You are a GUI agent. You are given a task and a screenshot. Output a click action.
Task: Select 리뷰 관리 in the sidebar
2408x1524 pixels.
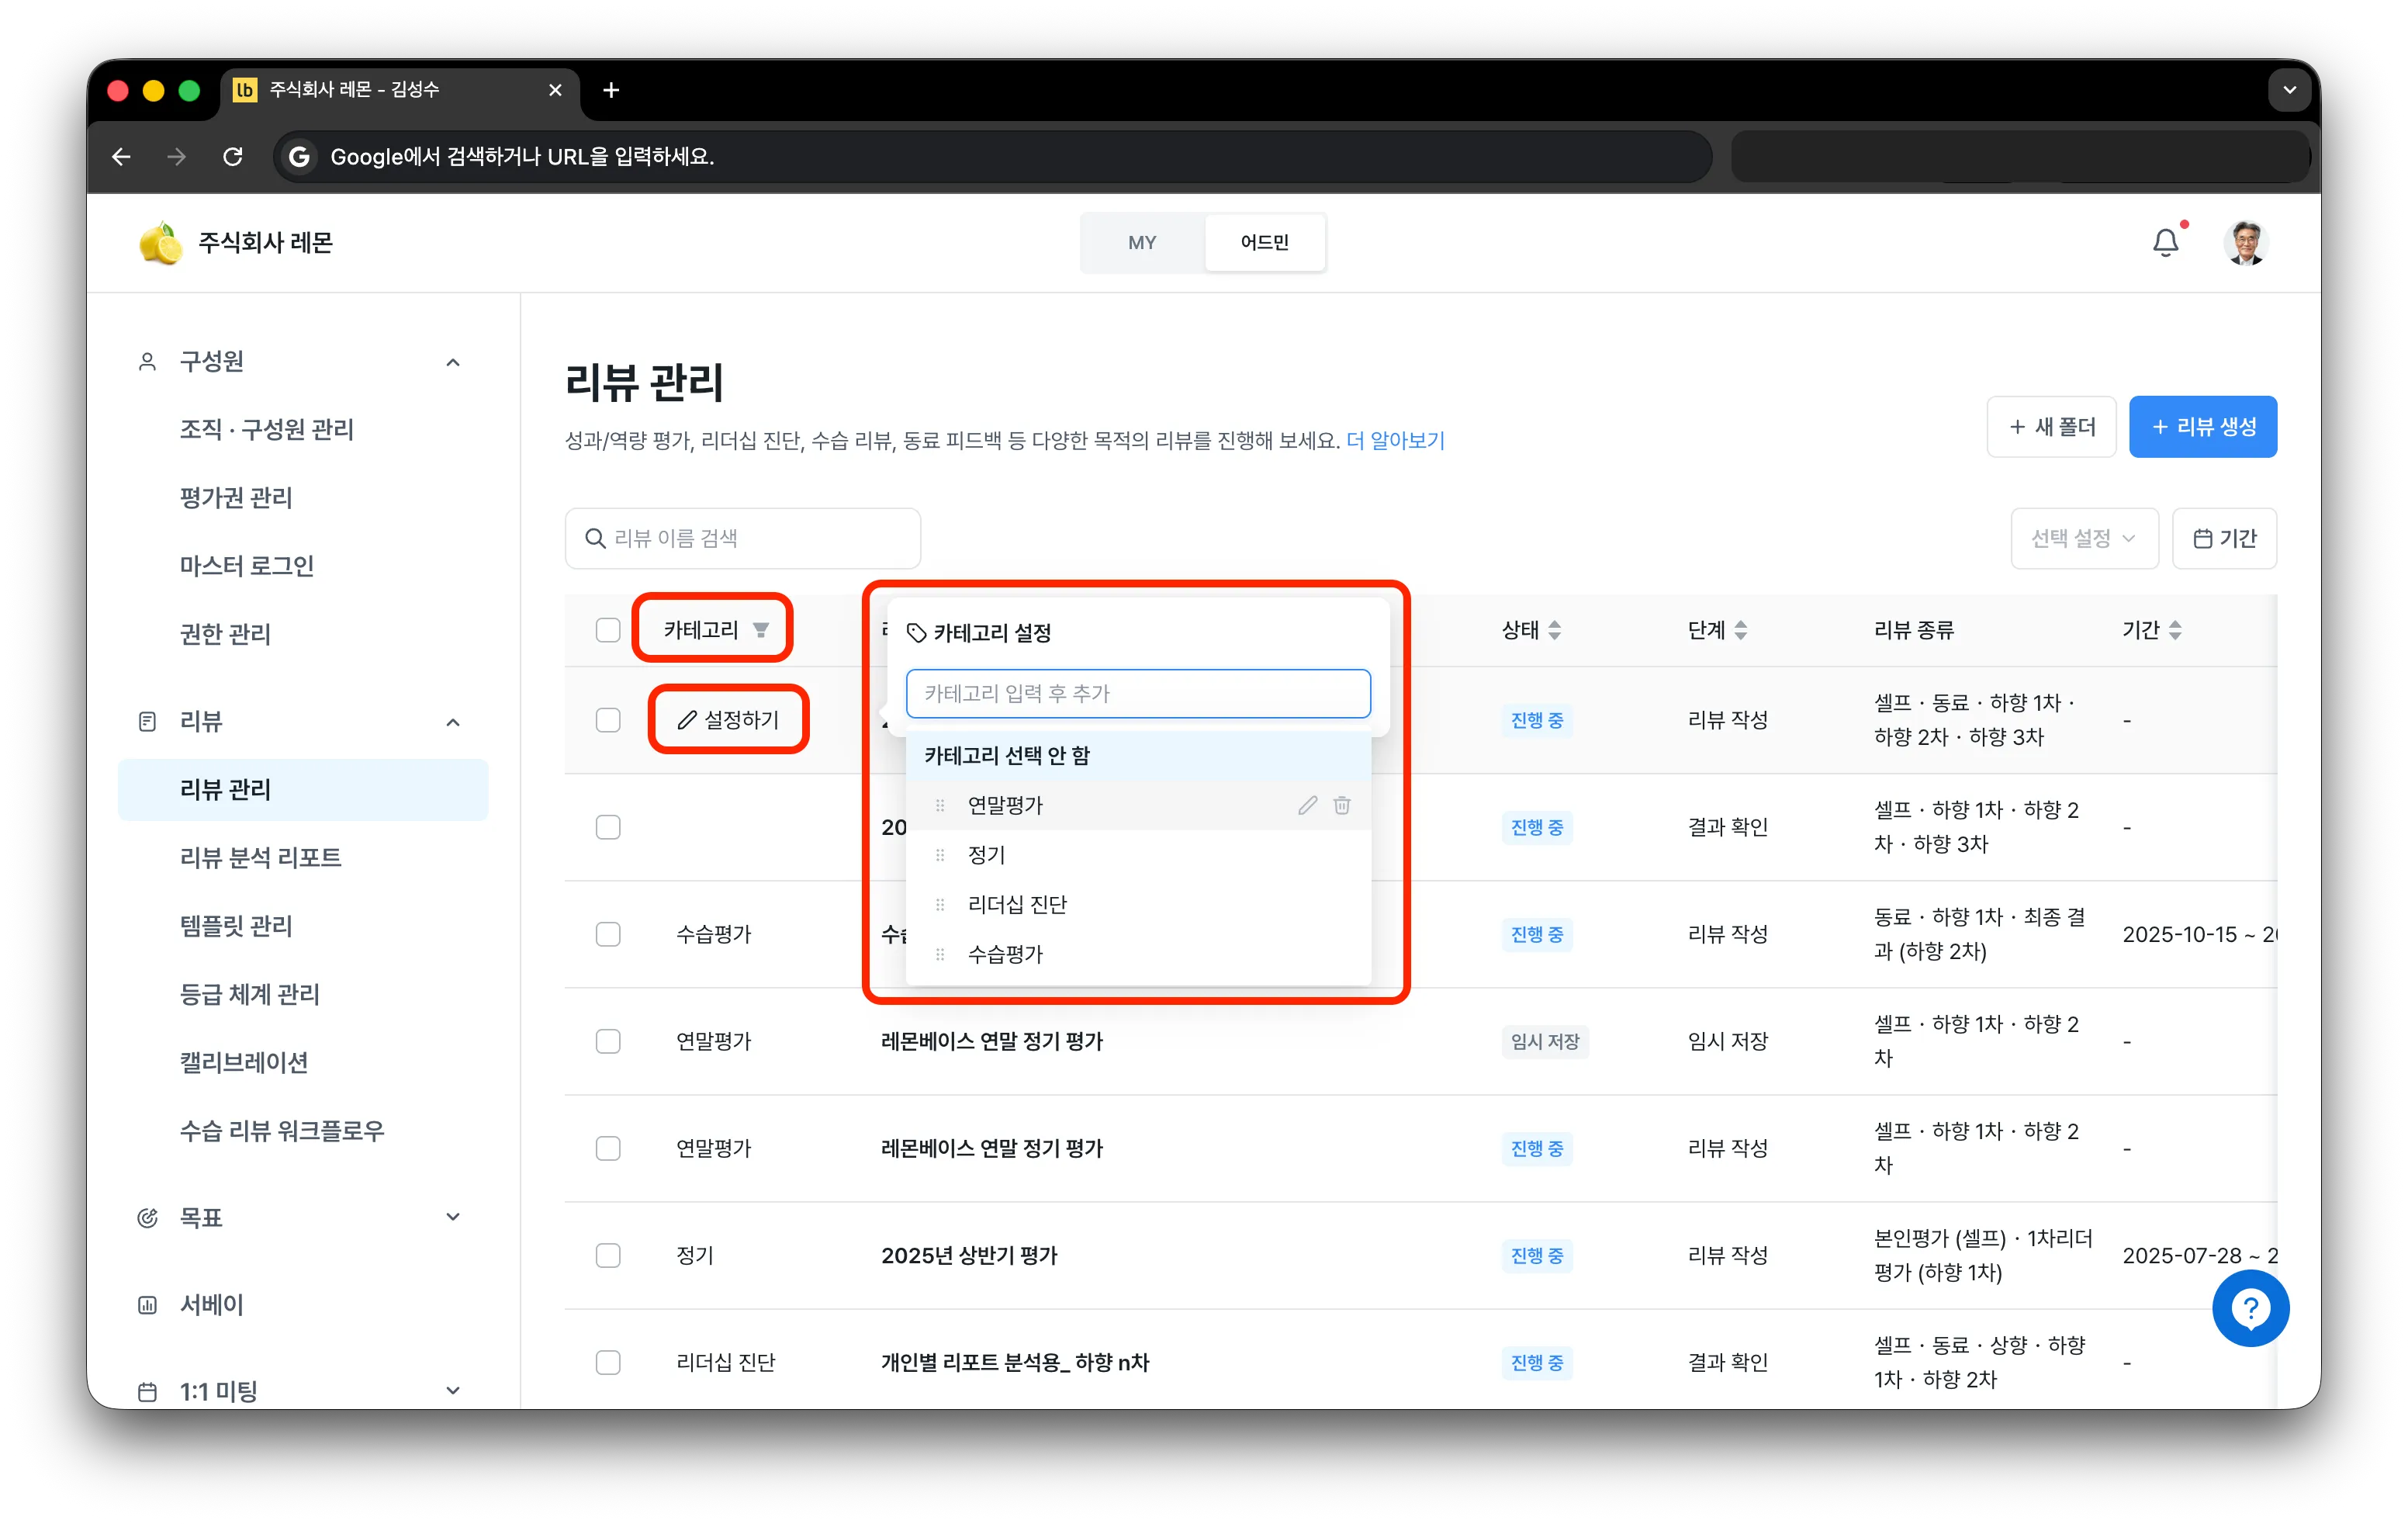[x=303, y=790]
